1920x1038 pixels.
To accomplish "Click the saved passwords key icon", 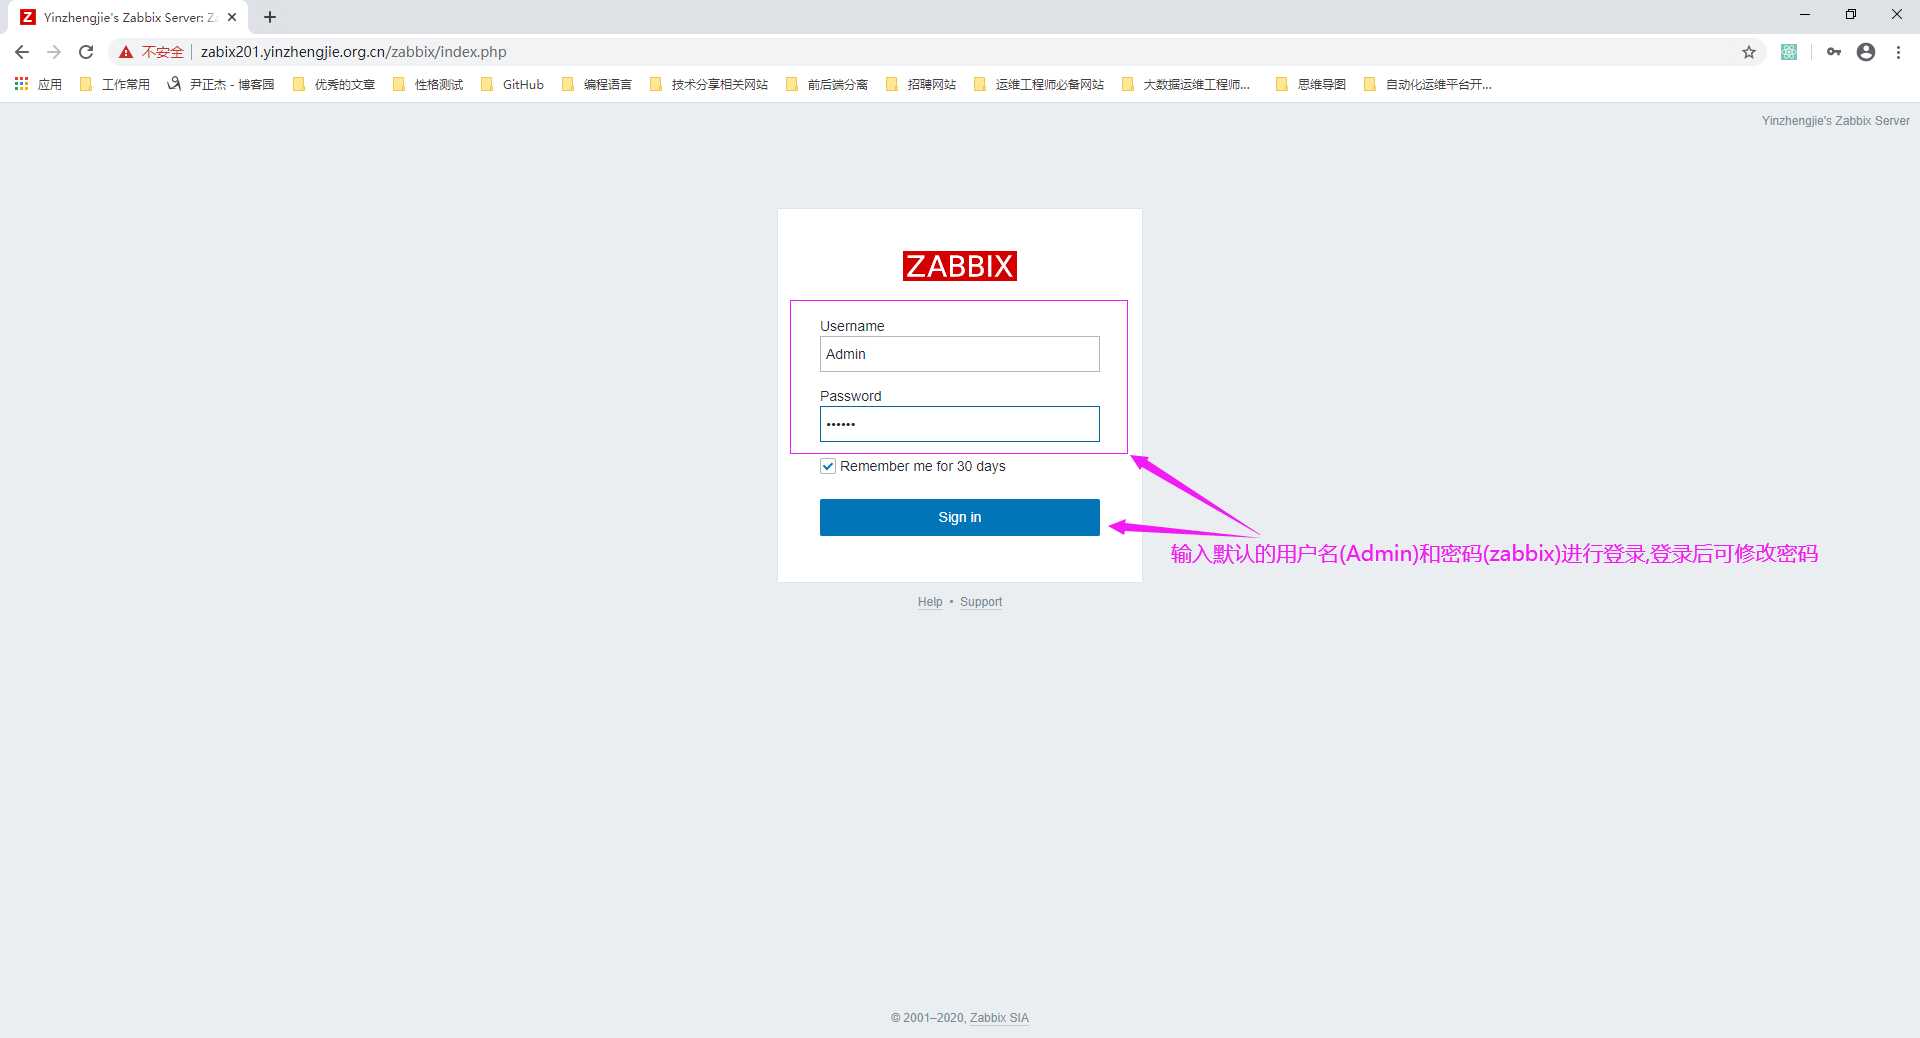I will coord(1834,52).
